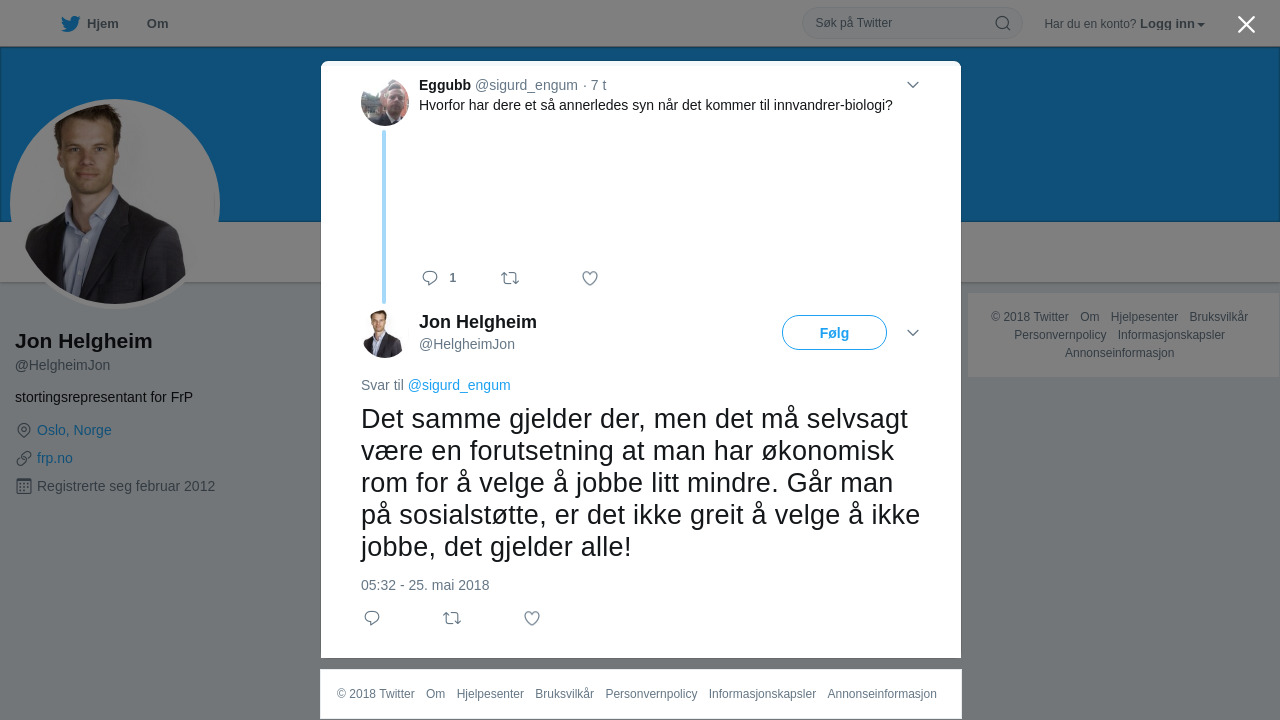Expand options for Eggubb's tweet
Viewport: 1280px width, 720px height.
pyautogui.click(x=913, y=85)
